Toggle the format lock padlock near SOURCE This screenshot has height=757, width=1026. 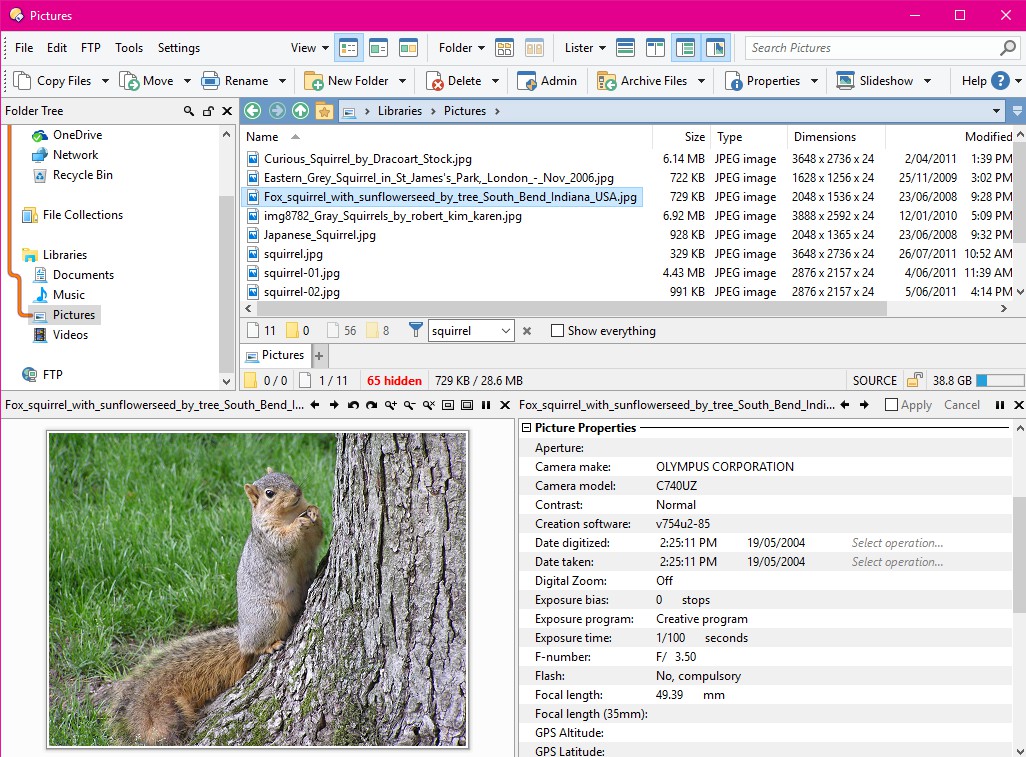click(914, 380)
